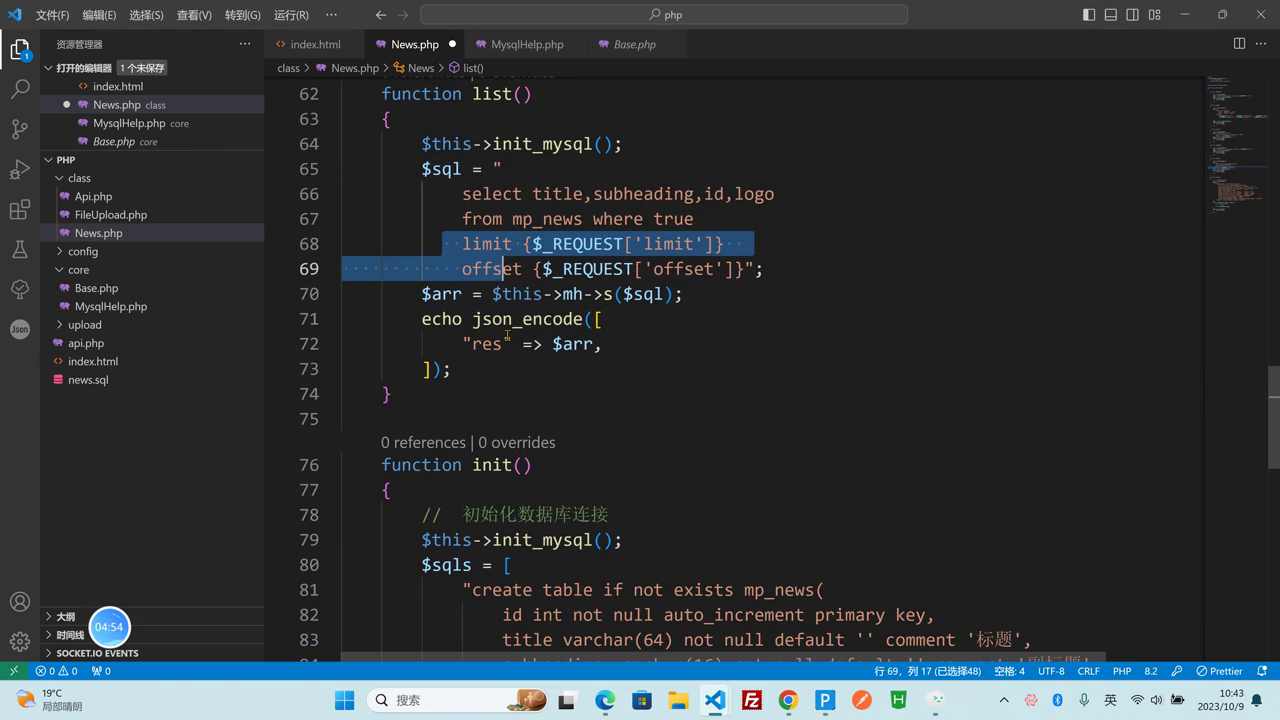This screenshot has height=720, width=1280.
Task: Open Google Chrome from taskbar
Action: pyautogui.click(x=788, y=700)
